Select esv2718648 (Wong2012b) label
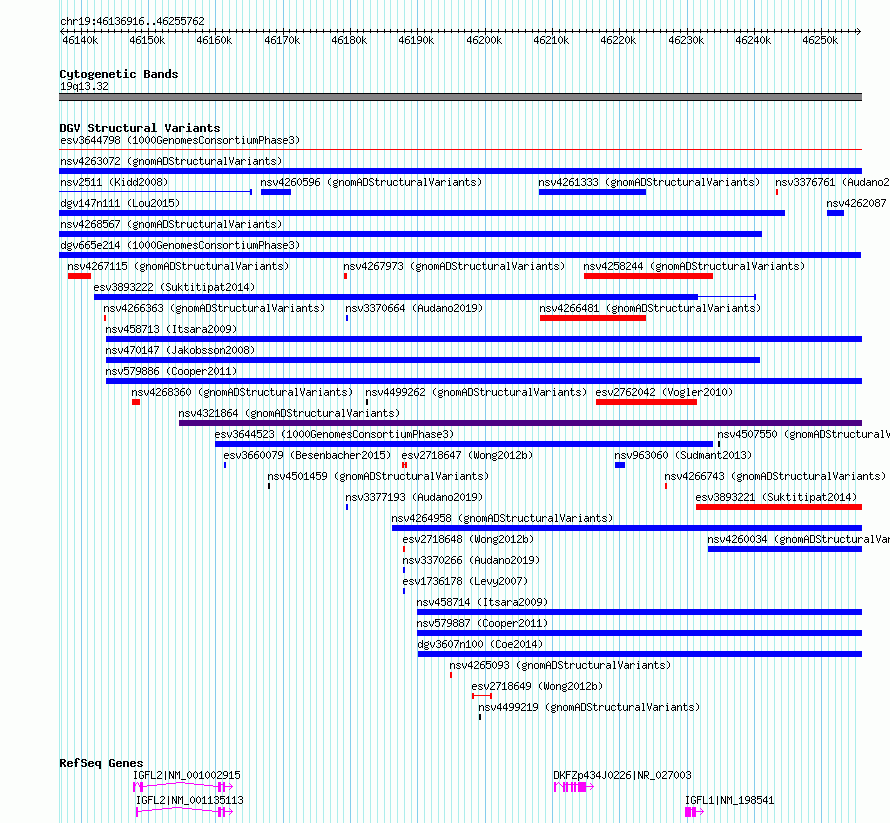The height and width of the screenshot is (823, 890). point(468,539)
